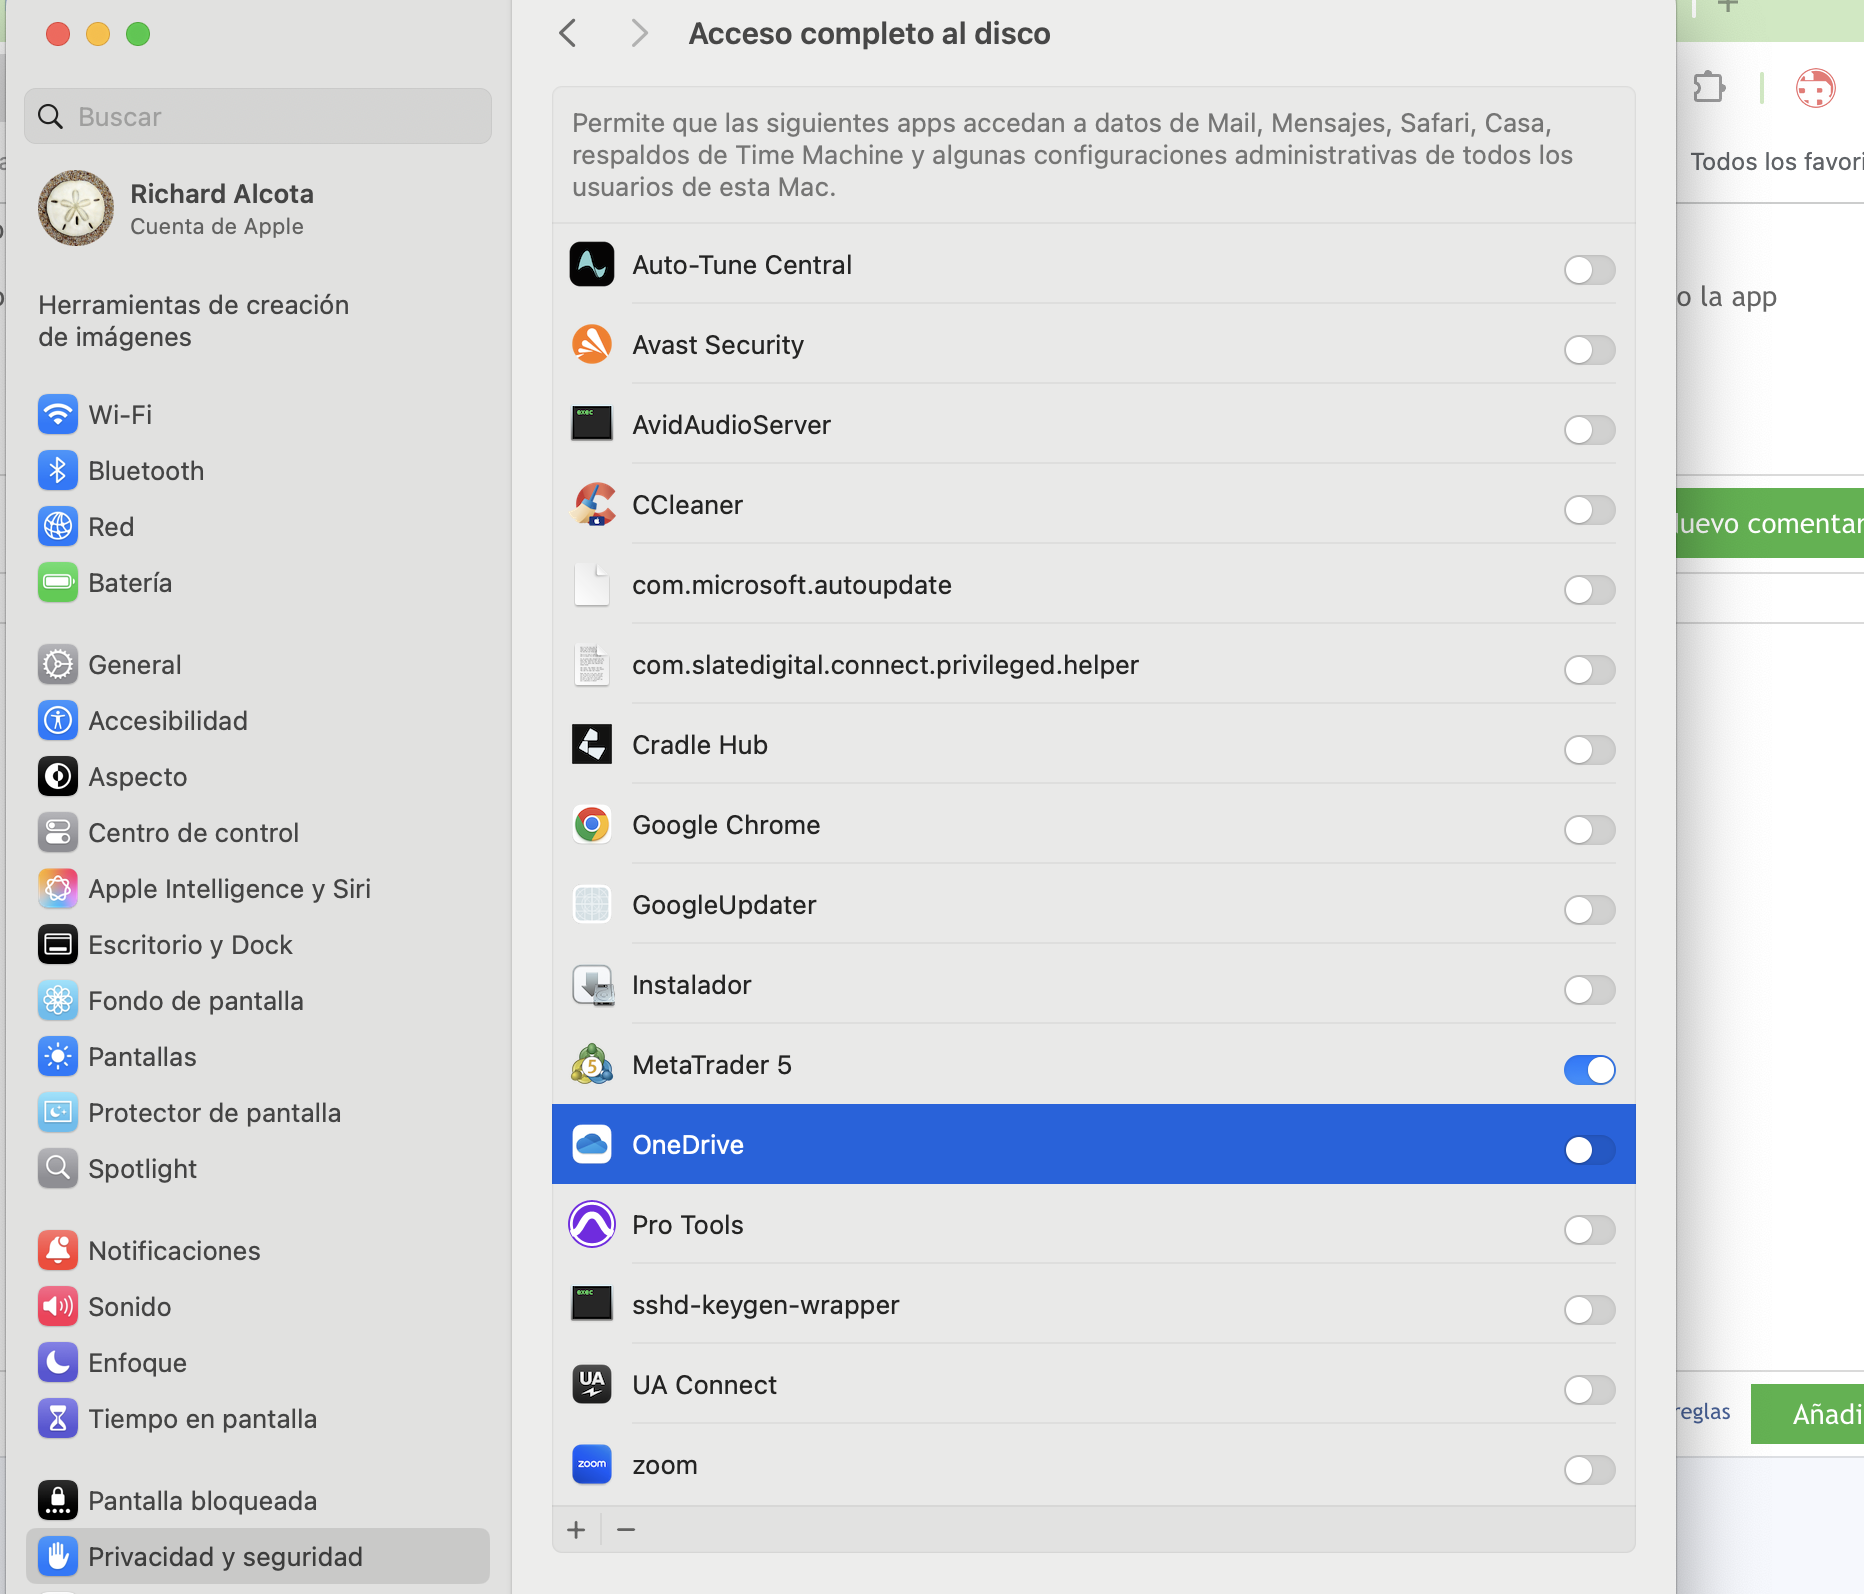Click the Cradle Hub app icon
Image resolution: width=1864 pixels, height=1594 pixels.
point(592,745)
